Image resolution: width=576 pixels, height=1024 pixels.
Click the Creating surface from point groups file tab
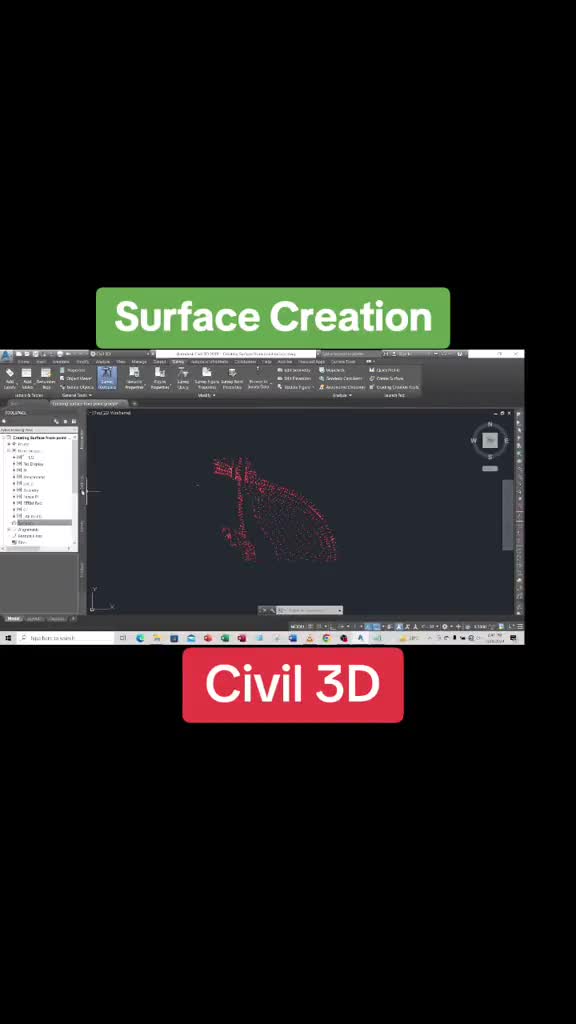(89, 404)
